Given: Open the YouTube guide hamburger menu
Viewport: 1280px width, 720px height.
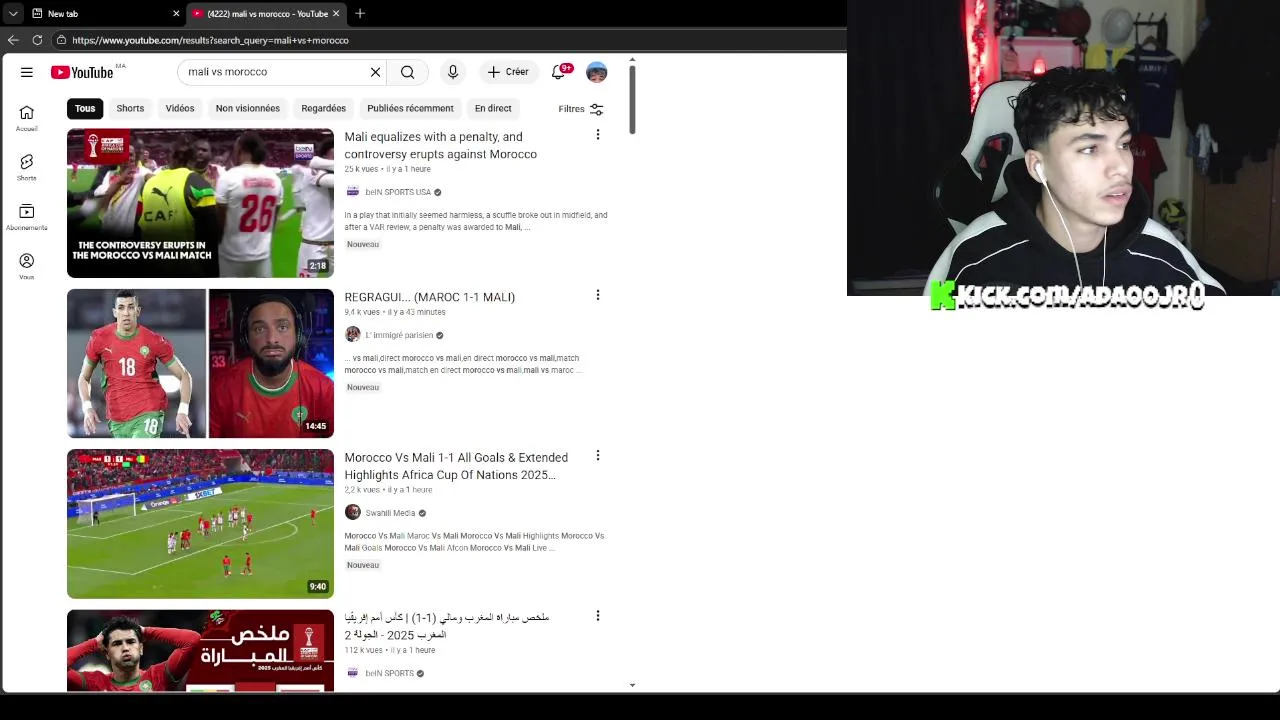Looking at the screenshot, I should (x=27, y=72).
